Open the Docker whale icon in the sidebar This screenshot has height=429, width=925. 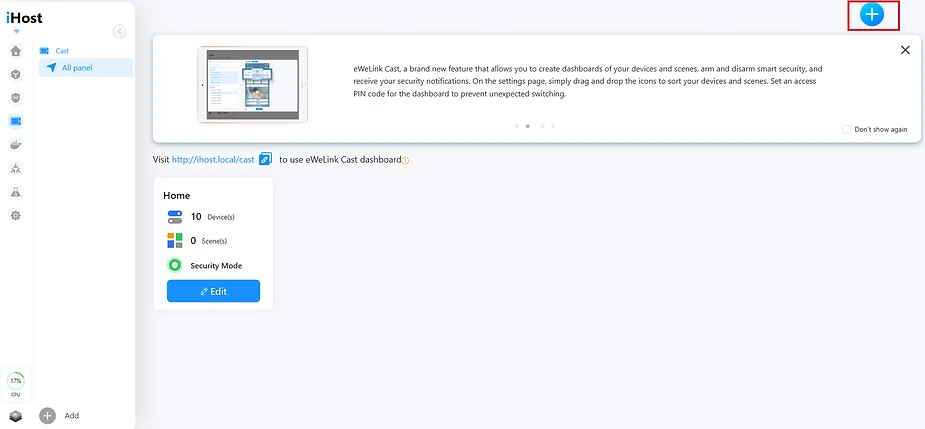tap(15, 145)
